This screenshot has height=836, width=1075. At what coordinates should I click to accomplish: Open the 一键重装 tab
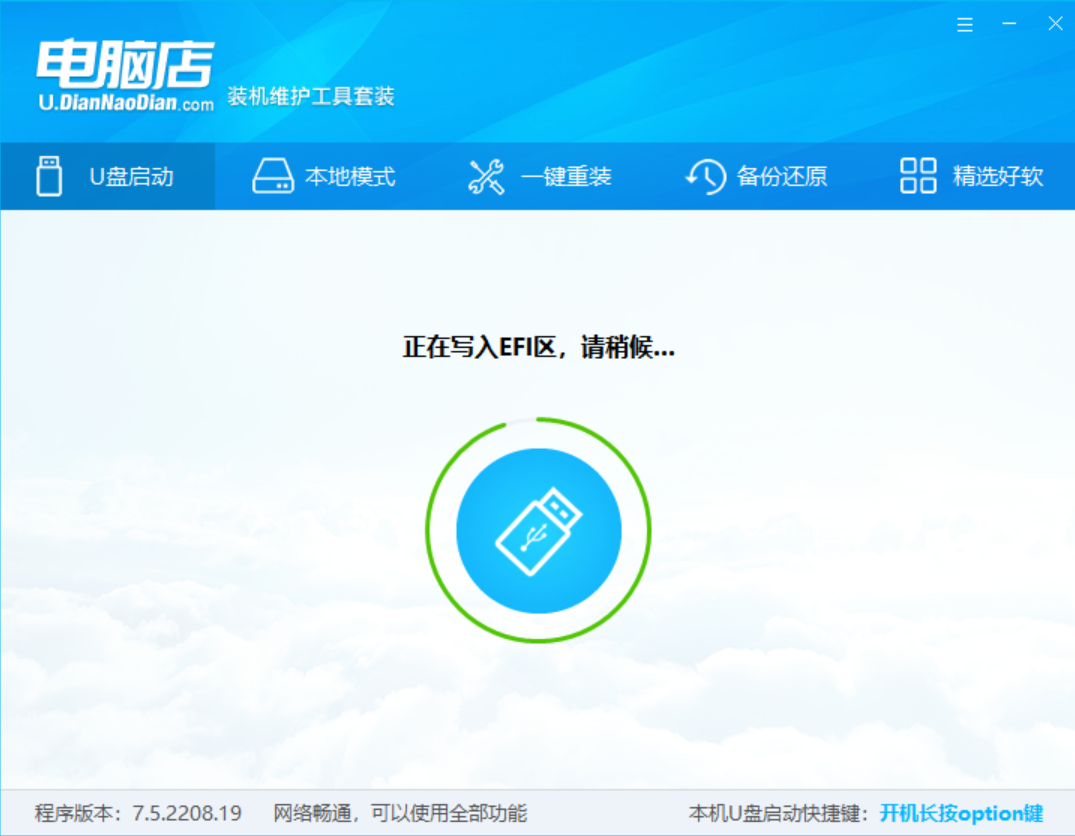tap(539, 176)
